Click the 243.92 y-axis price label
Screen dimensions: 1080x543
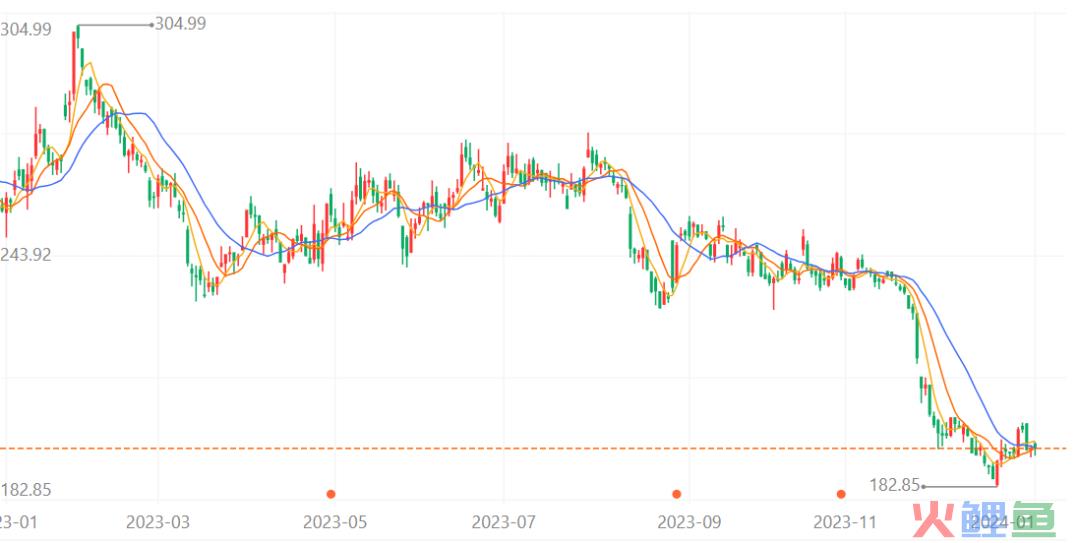pyautogui.click(x=26, y=254)
